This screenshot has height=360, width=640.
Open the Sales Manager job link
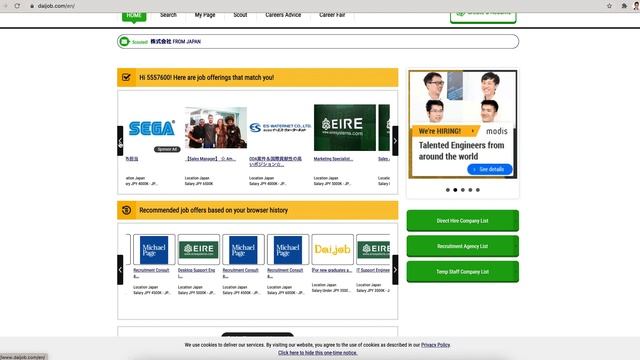click(210, 159)
